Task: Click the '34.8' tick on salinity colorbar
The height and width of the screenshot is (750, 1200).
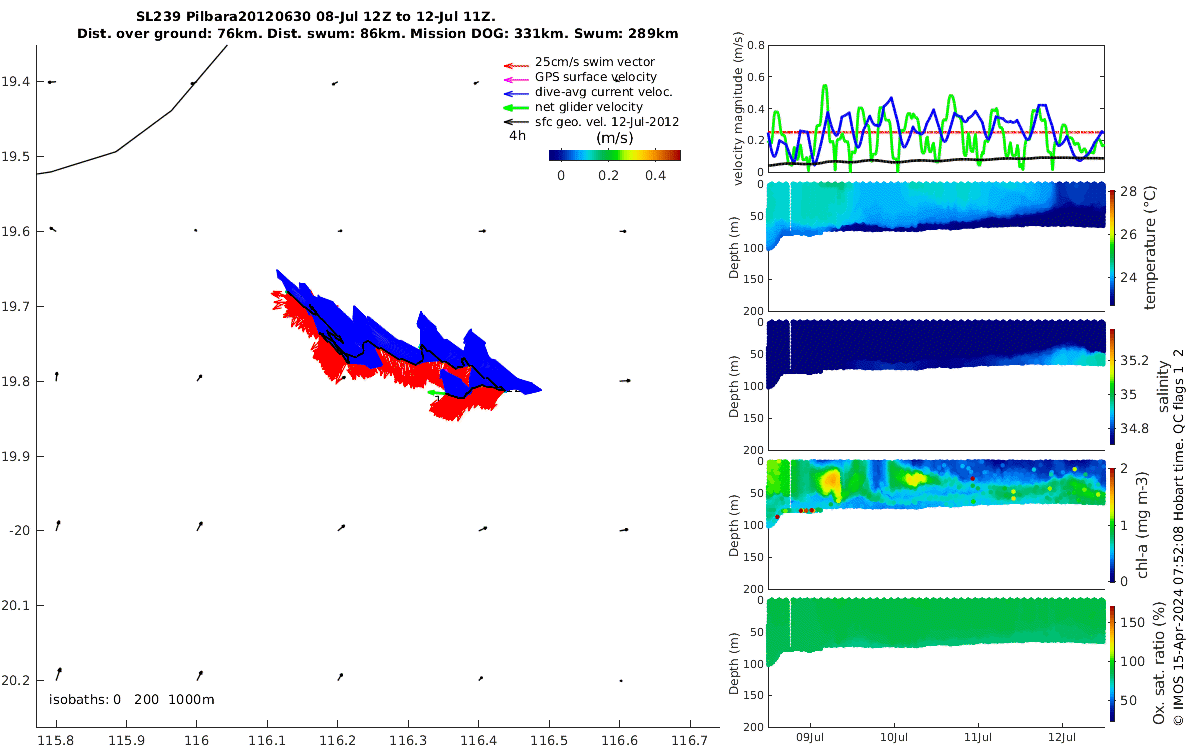Action: (x=1132, y=428)
